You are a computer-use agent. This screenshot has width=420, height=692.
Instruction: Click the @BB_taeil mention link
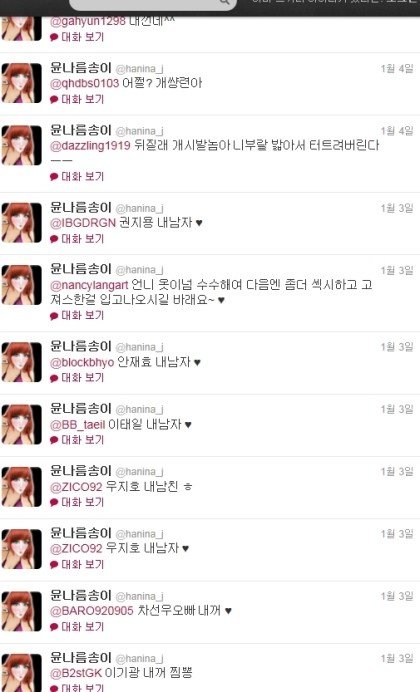point(78,425)
